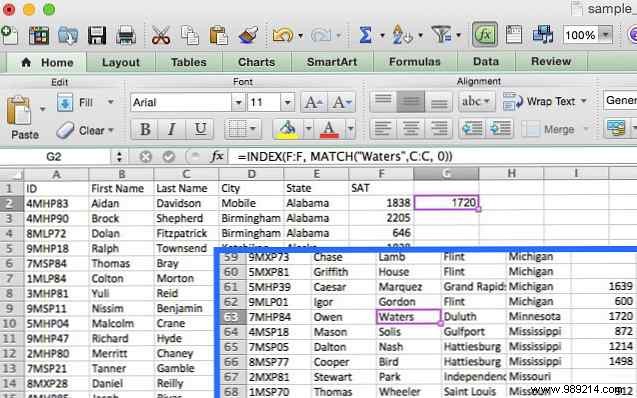The width and height of the screenshot is (637, 398).
Task: Open the Filter dropdown arrow in toolbar
Action: (459, 36)
